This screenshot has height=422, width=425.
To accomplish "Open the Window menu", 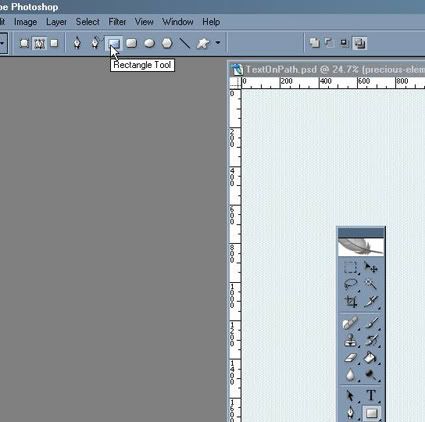I will tap(178, 22).
